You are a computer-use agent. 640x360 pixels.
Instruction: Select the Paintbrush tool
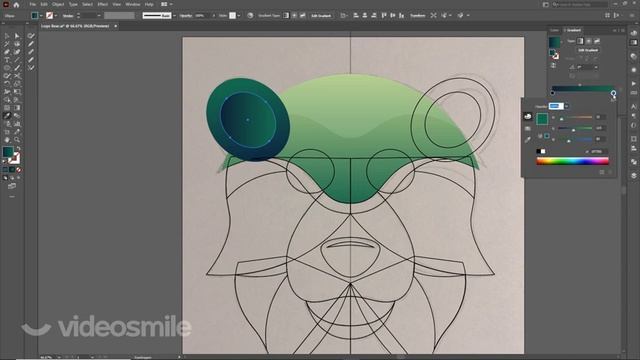[x=17, y=68]
